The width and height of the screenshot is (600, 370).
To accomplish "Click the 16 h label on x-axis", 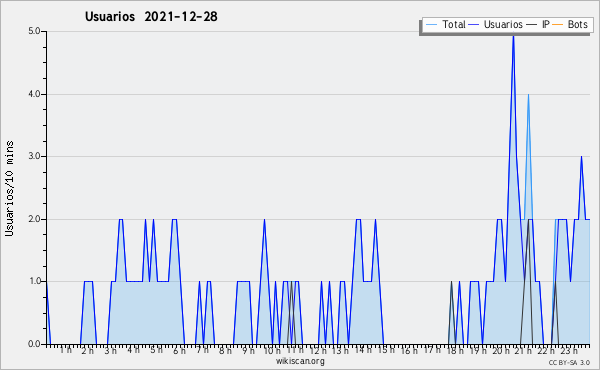I will [409, 350].
